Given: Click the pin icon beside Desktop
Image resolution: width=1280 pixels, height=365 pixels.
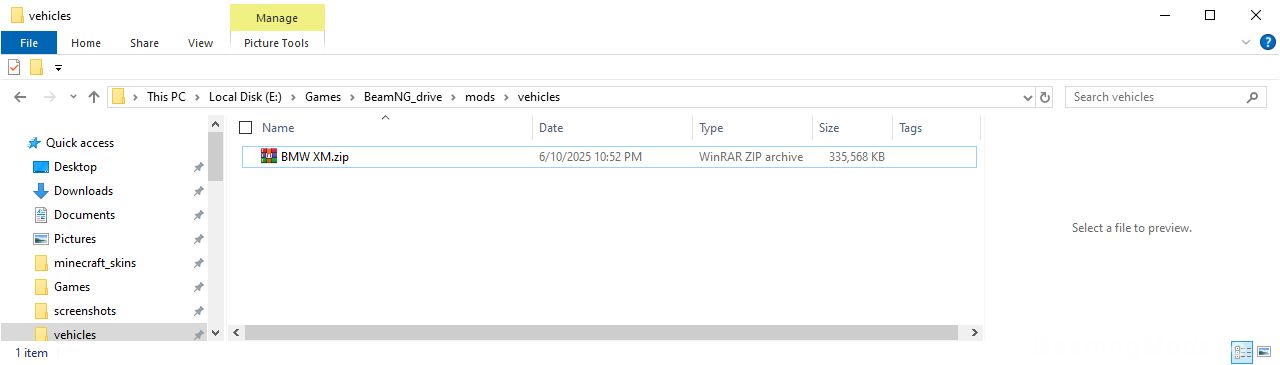Looking at the screenshot, I should (x=198, y=167).
